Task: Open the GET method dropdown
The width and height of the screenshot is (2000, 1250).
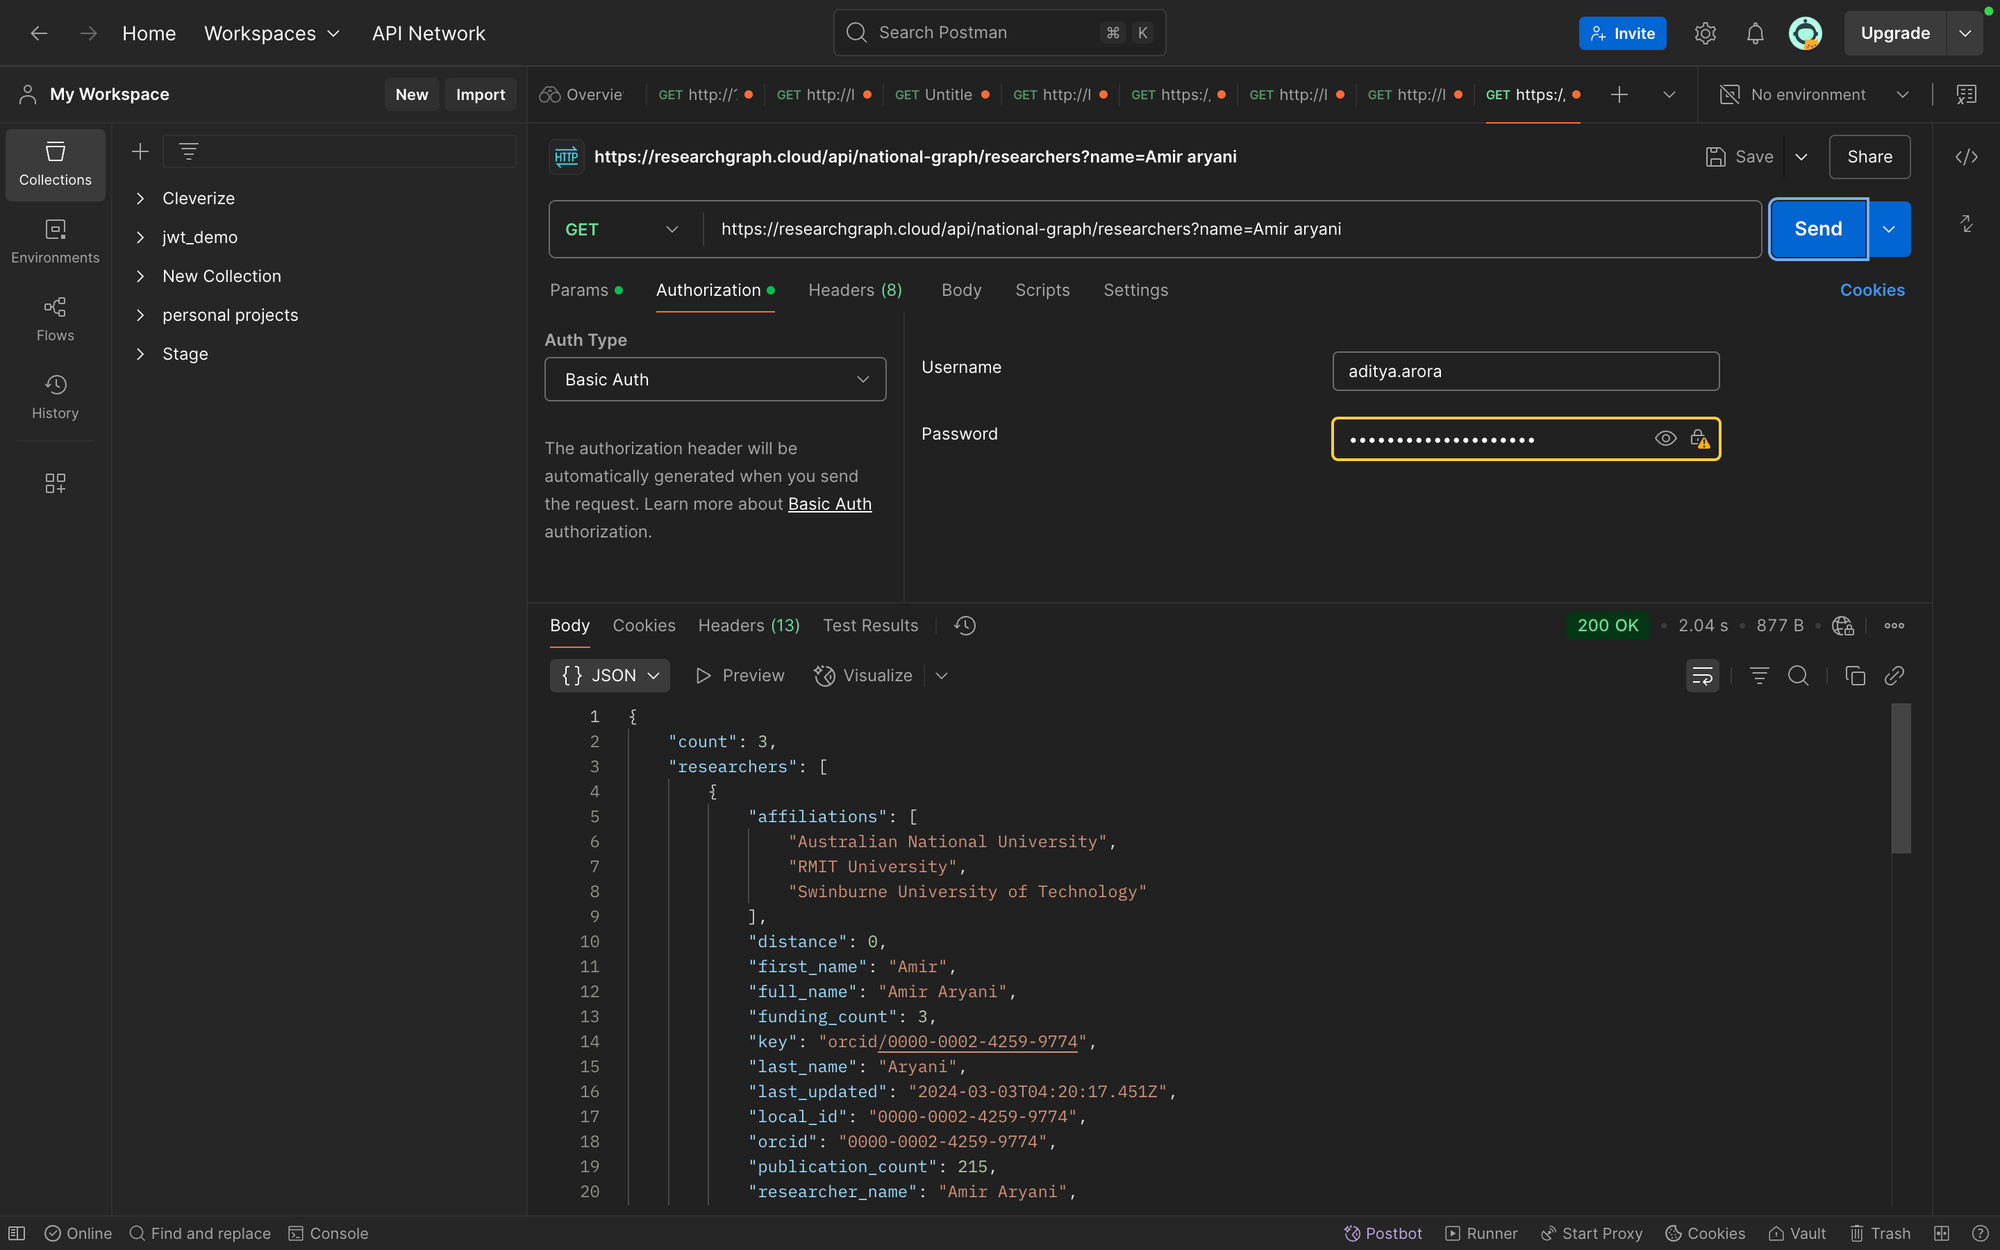Action: (x=621, y=229)
